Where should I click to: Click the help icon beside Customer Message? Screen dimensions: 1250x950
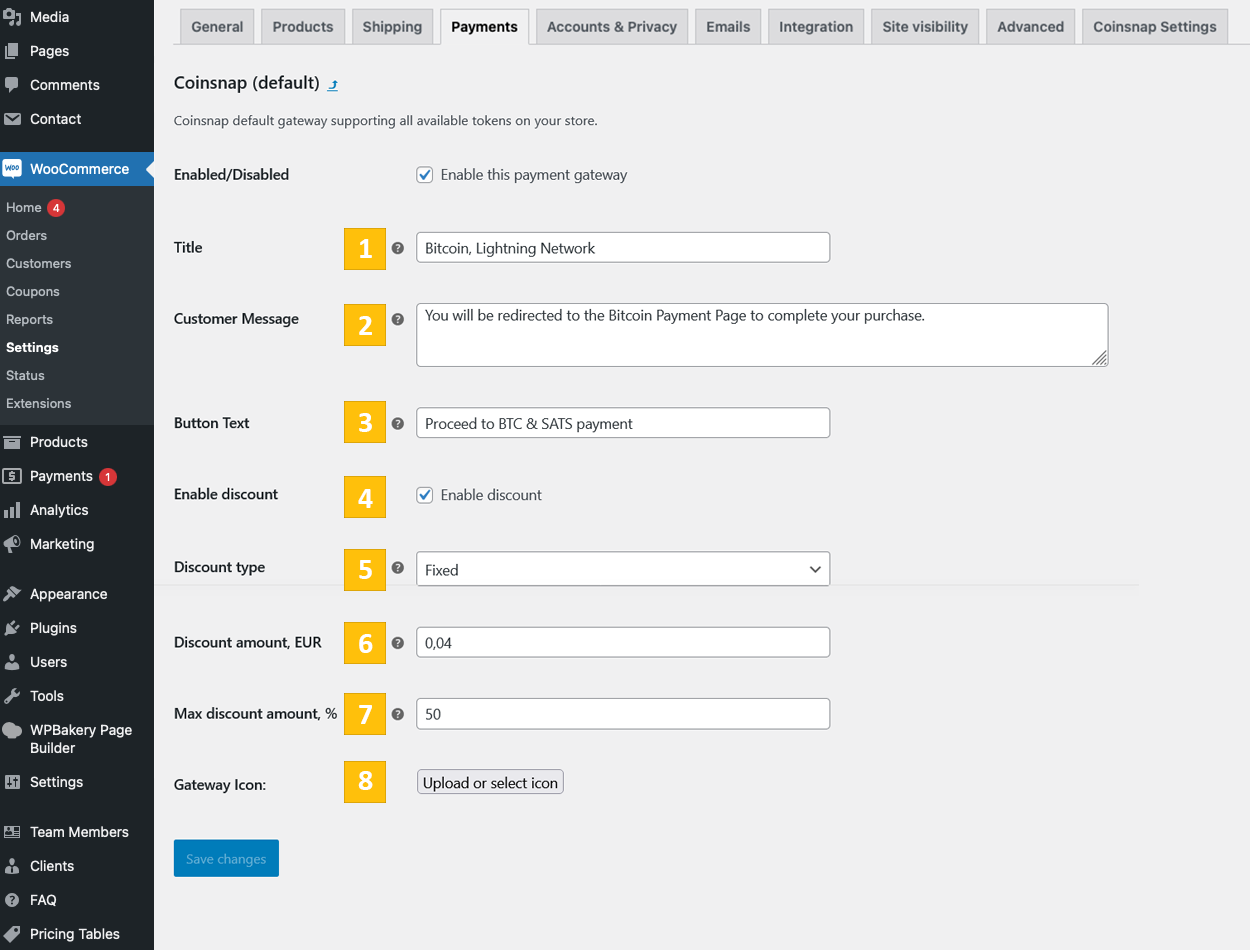click(398, 319)
